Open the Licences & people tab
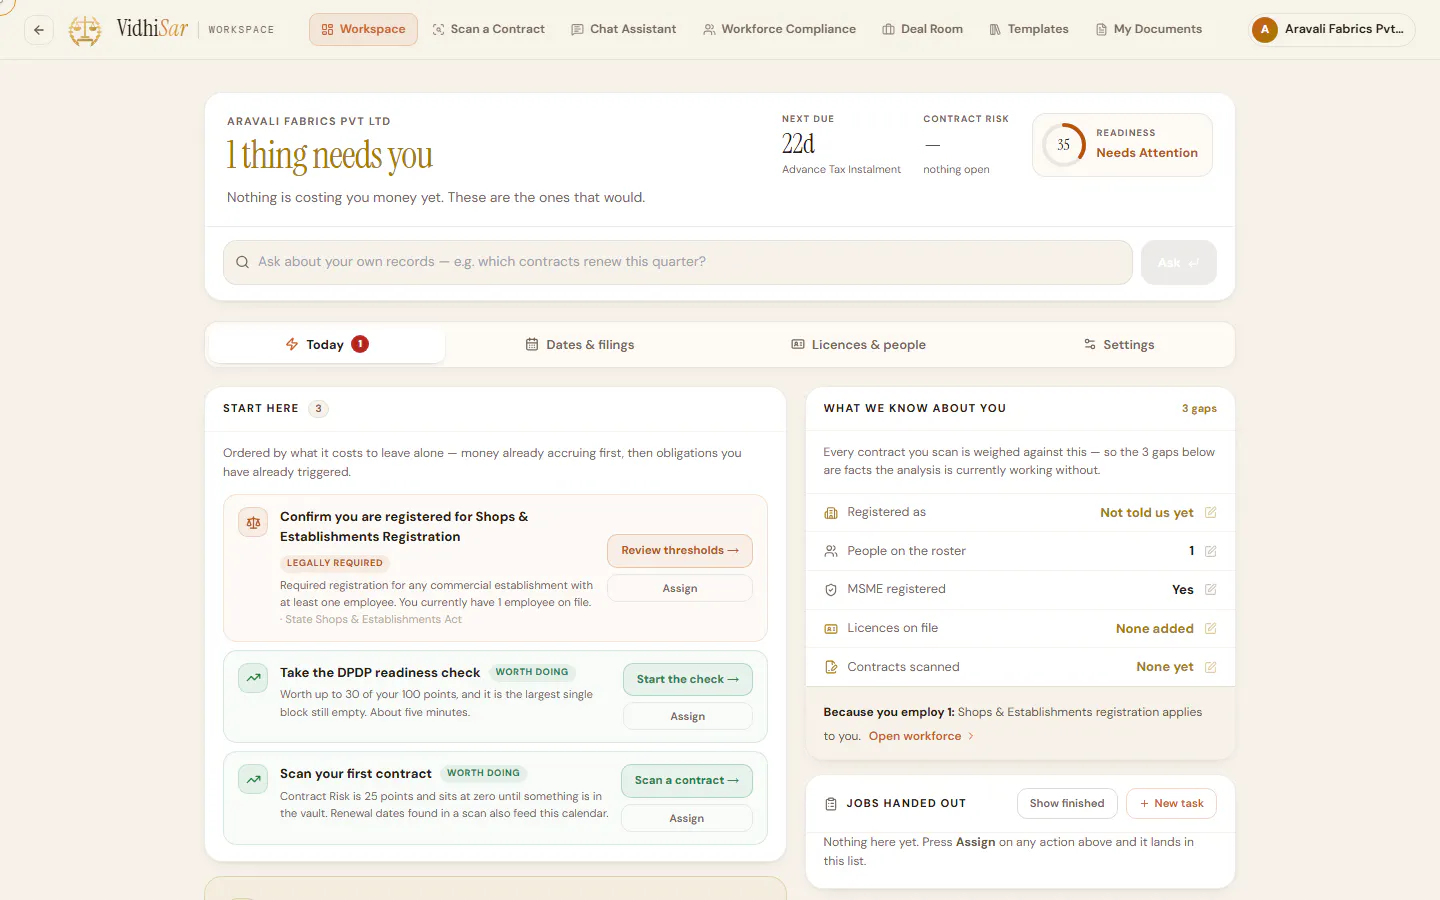 click(858, 345)
